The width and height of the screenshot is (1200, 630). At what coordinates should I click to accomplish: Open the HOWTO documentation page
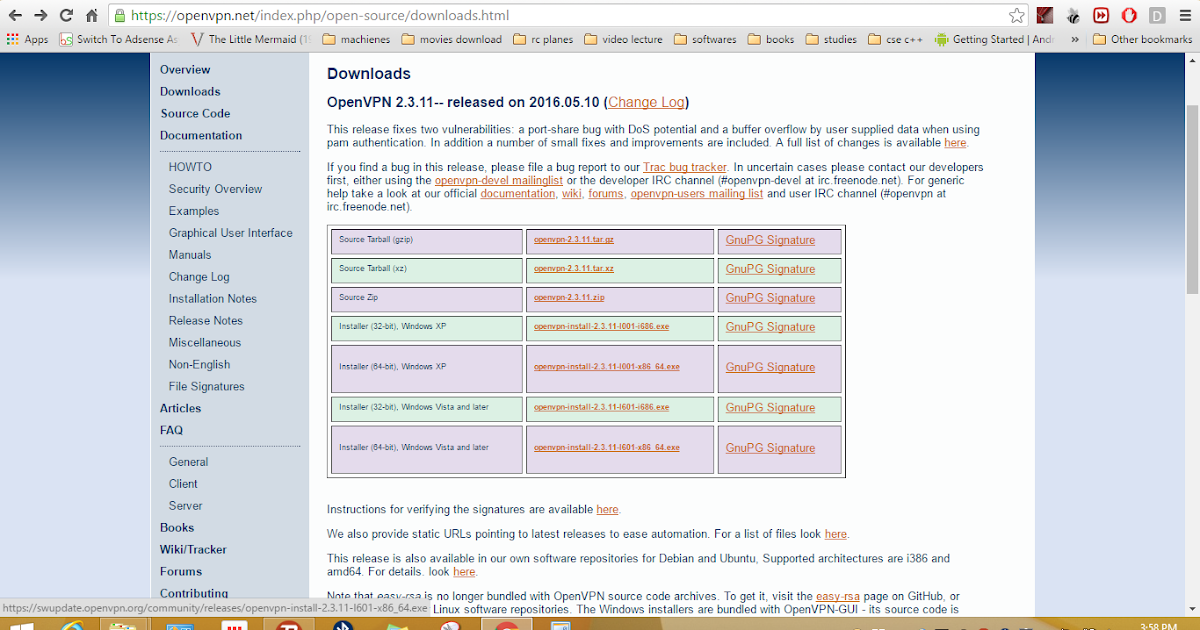pyautogui.click(x=190, y=167)
